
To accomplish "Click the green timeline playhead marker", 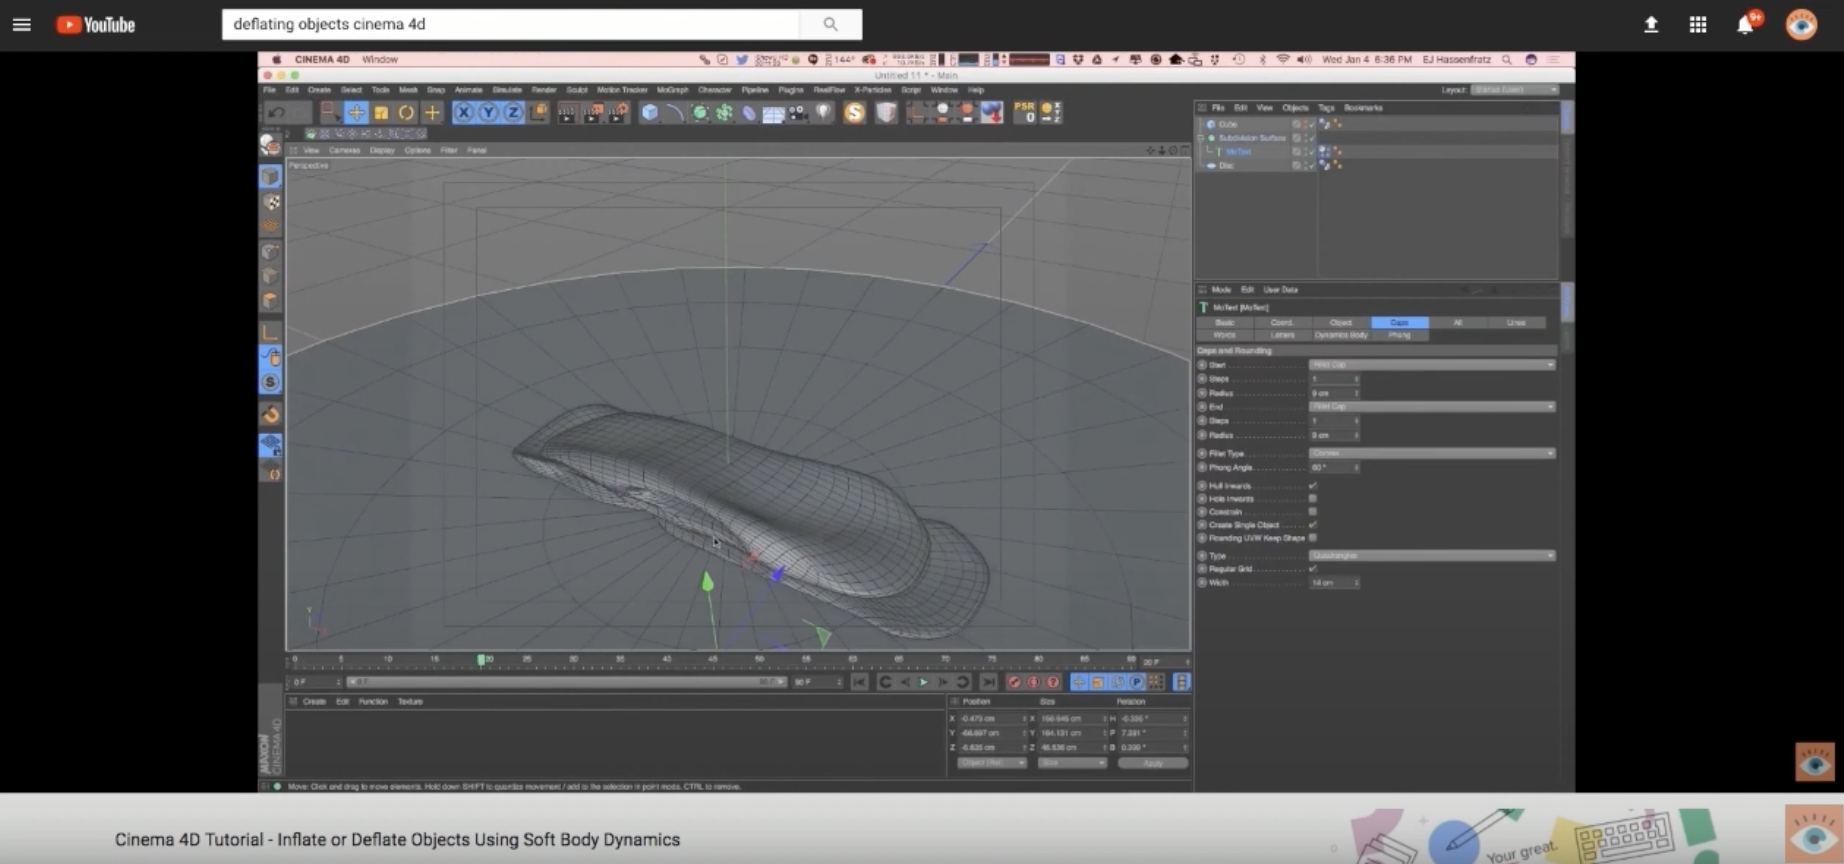I will point(481,660).
